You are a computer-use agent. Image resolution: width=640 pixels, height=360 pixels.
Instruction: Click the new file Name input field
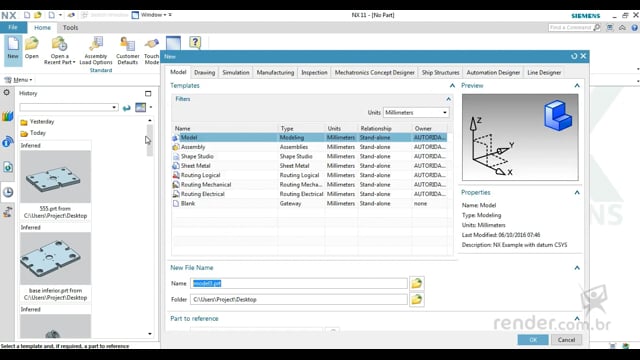coord(299,283)
